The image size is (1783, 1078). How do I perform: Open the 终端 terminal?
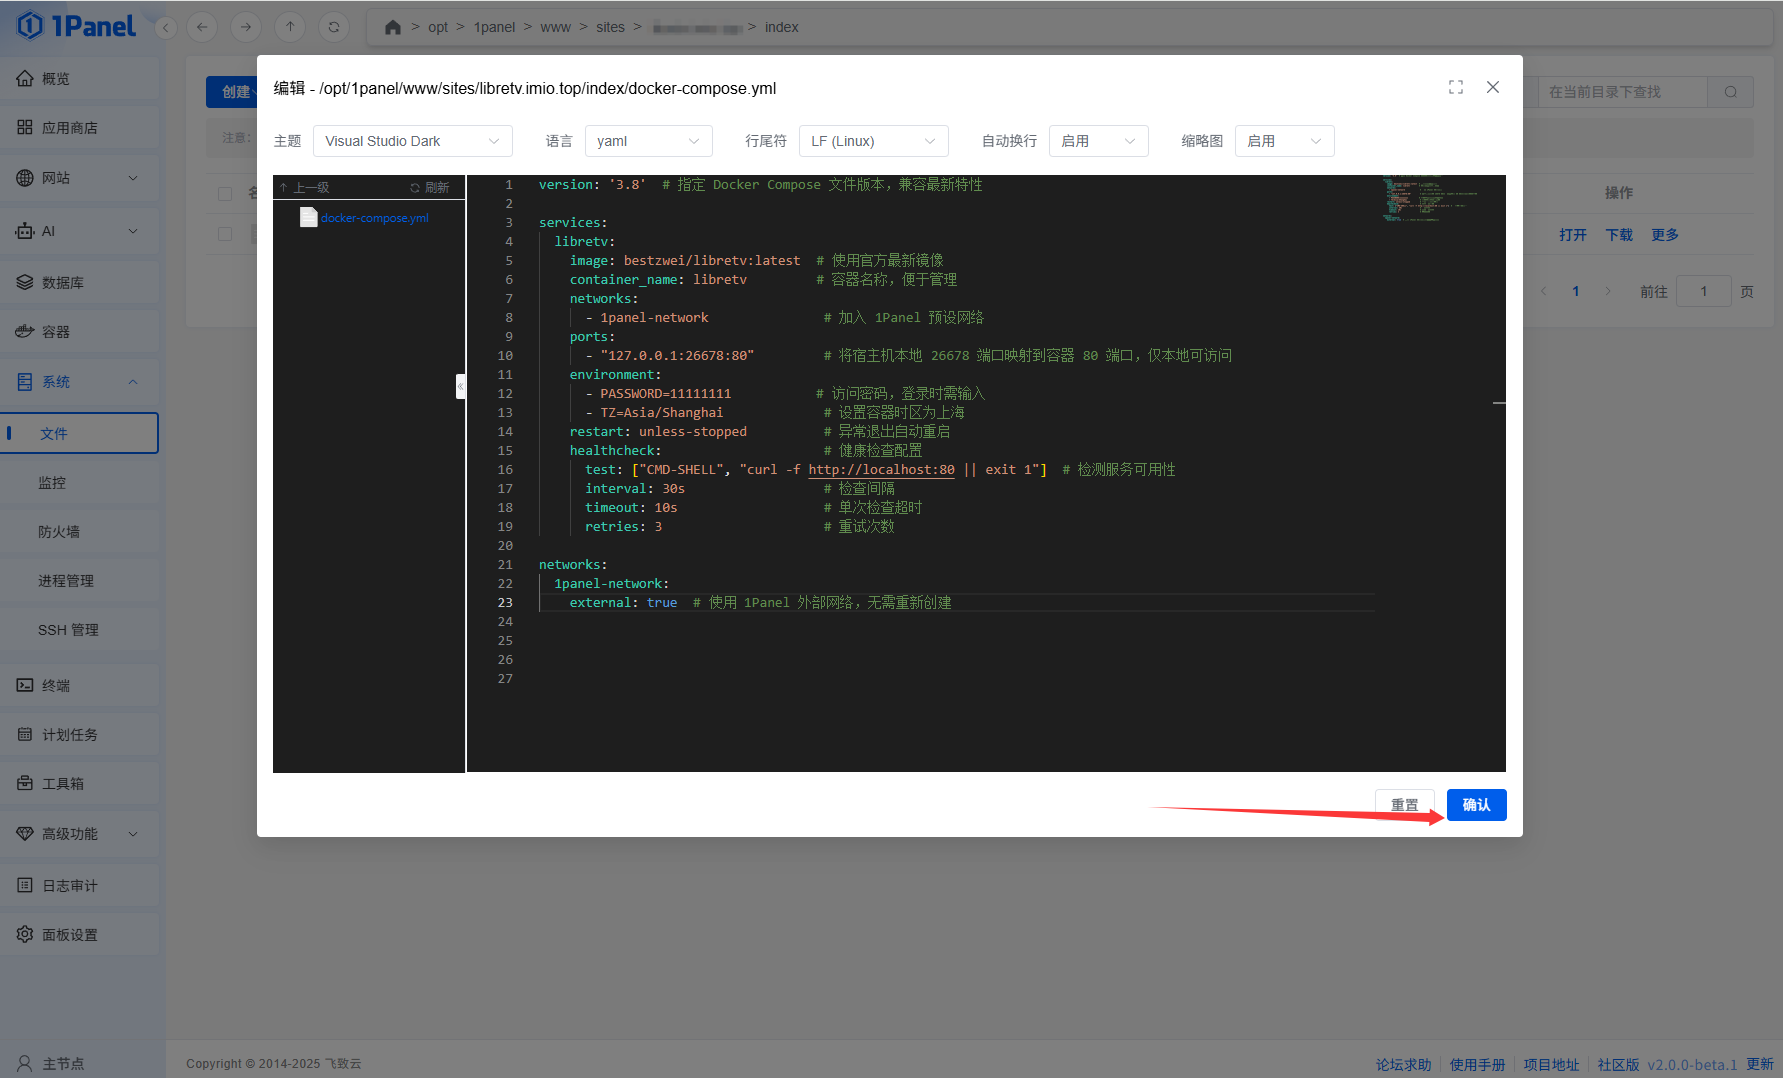pos(80,686)
